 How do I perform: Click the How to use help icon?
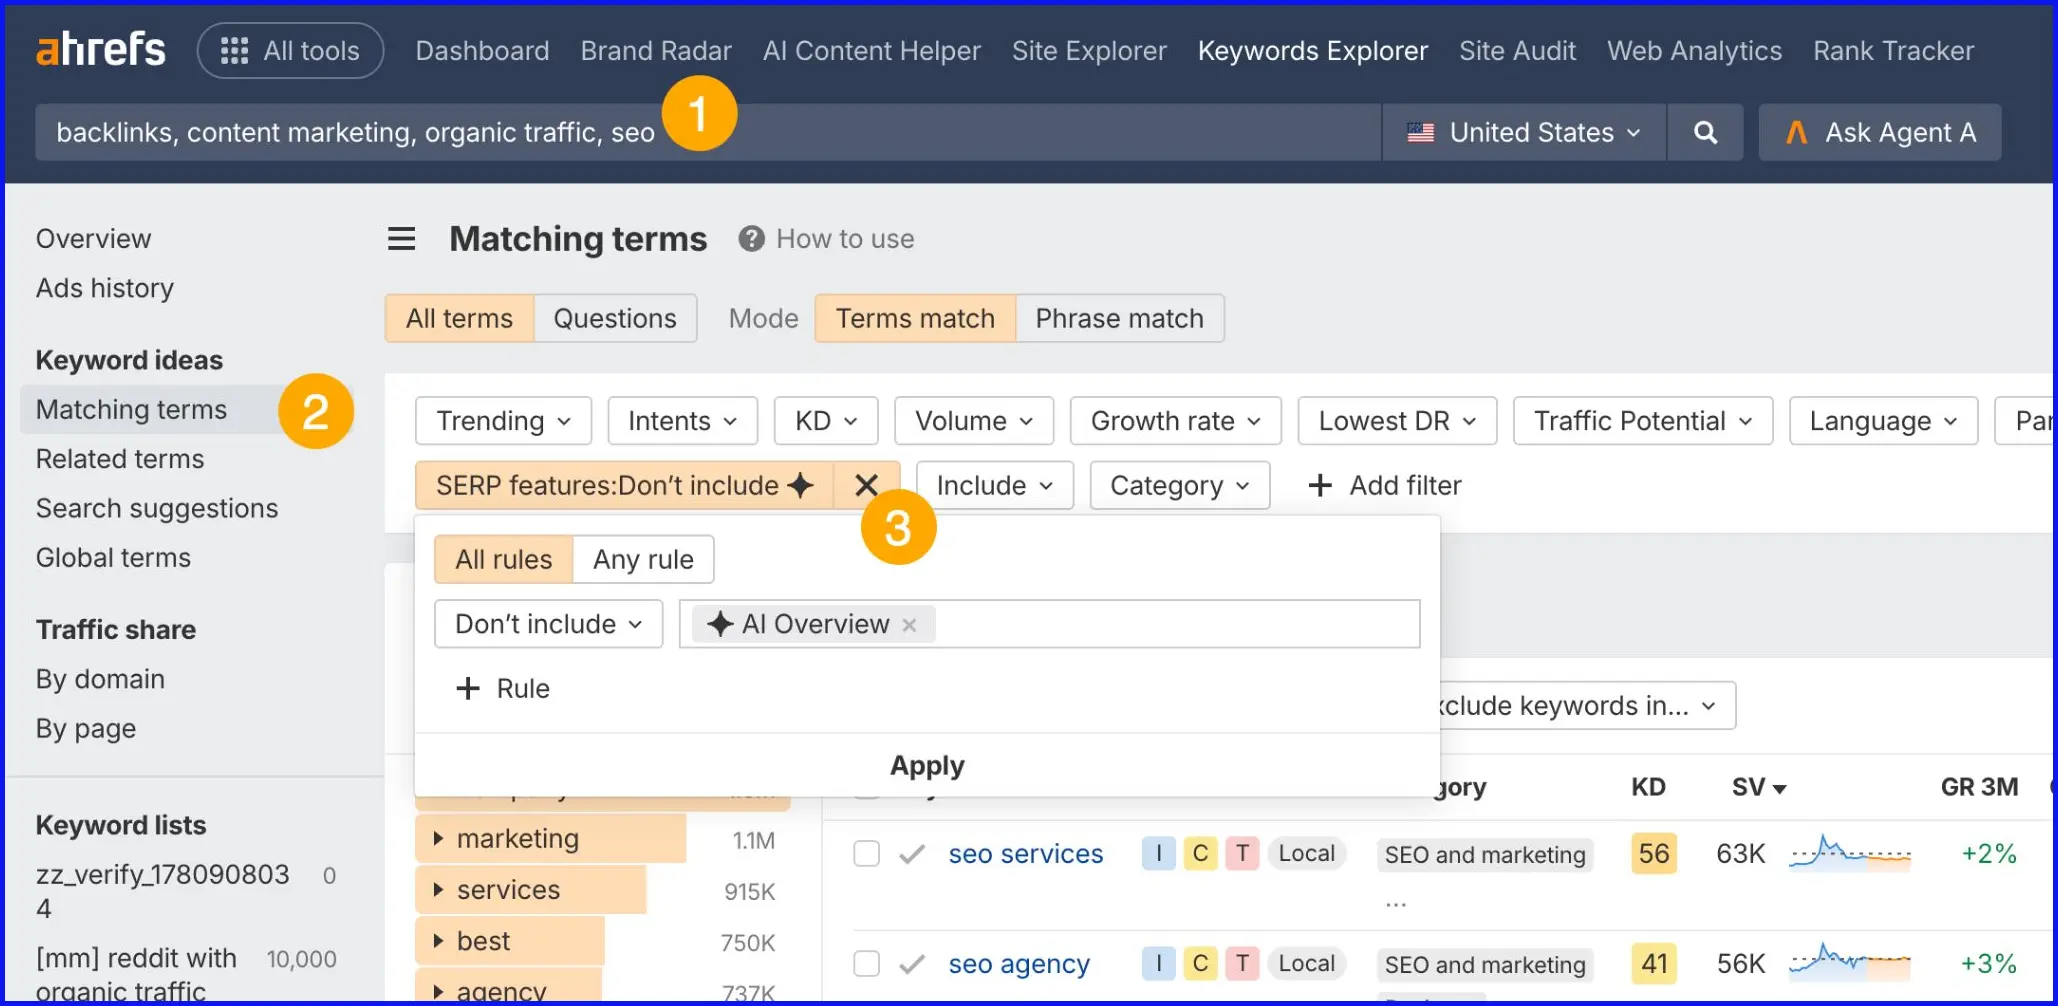(x=751, y=239)
